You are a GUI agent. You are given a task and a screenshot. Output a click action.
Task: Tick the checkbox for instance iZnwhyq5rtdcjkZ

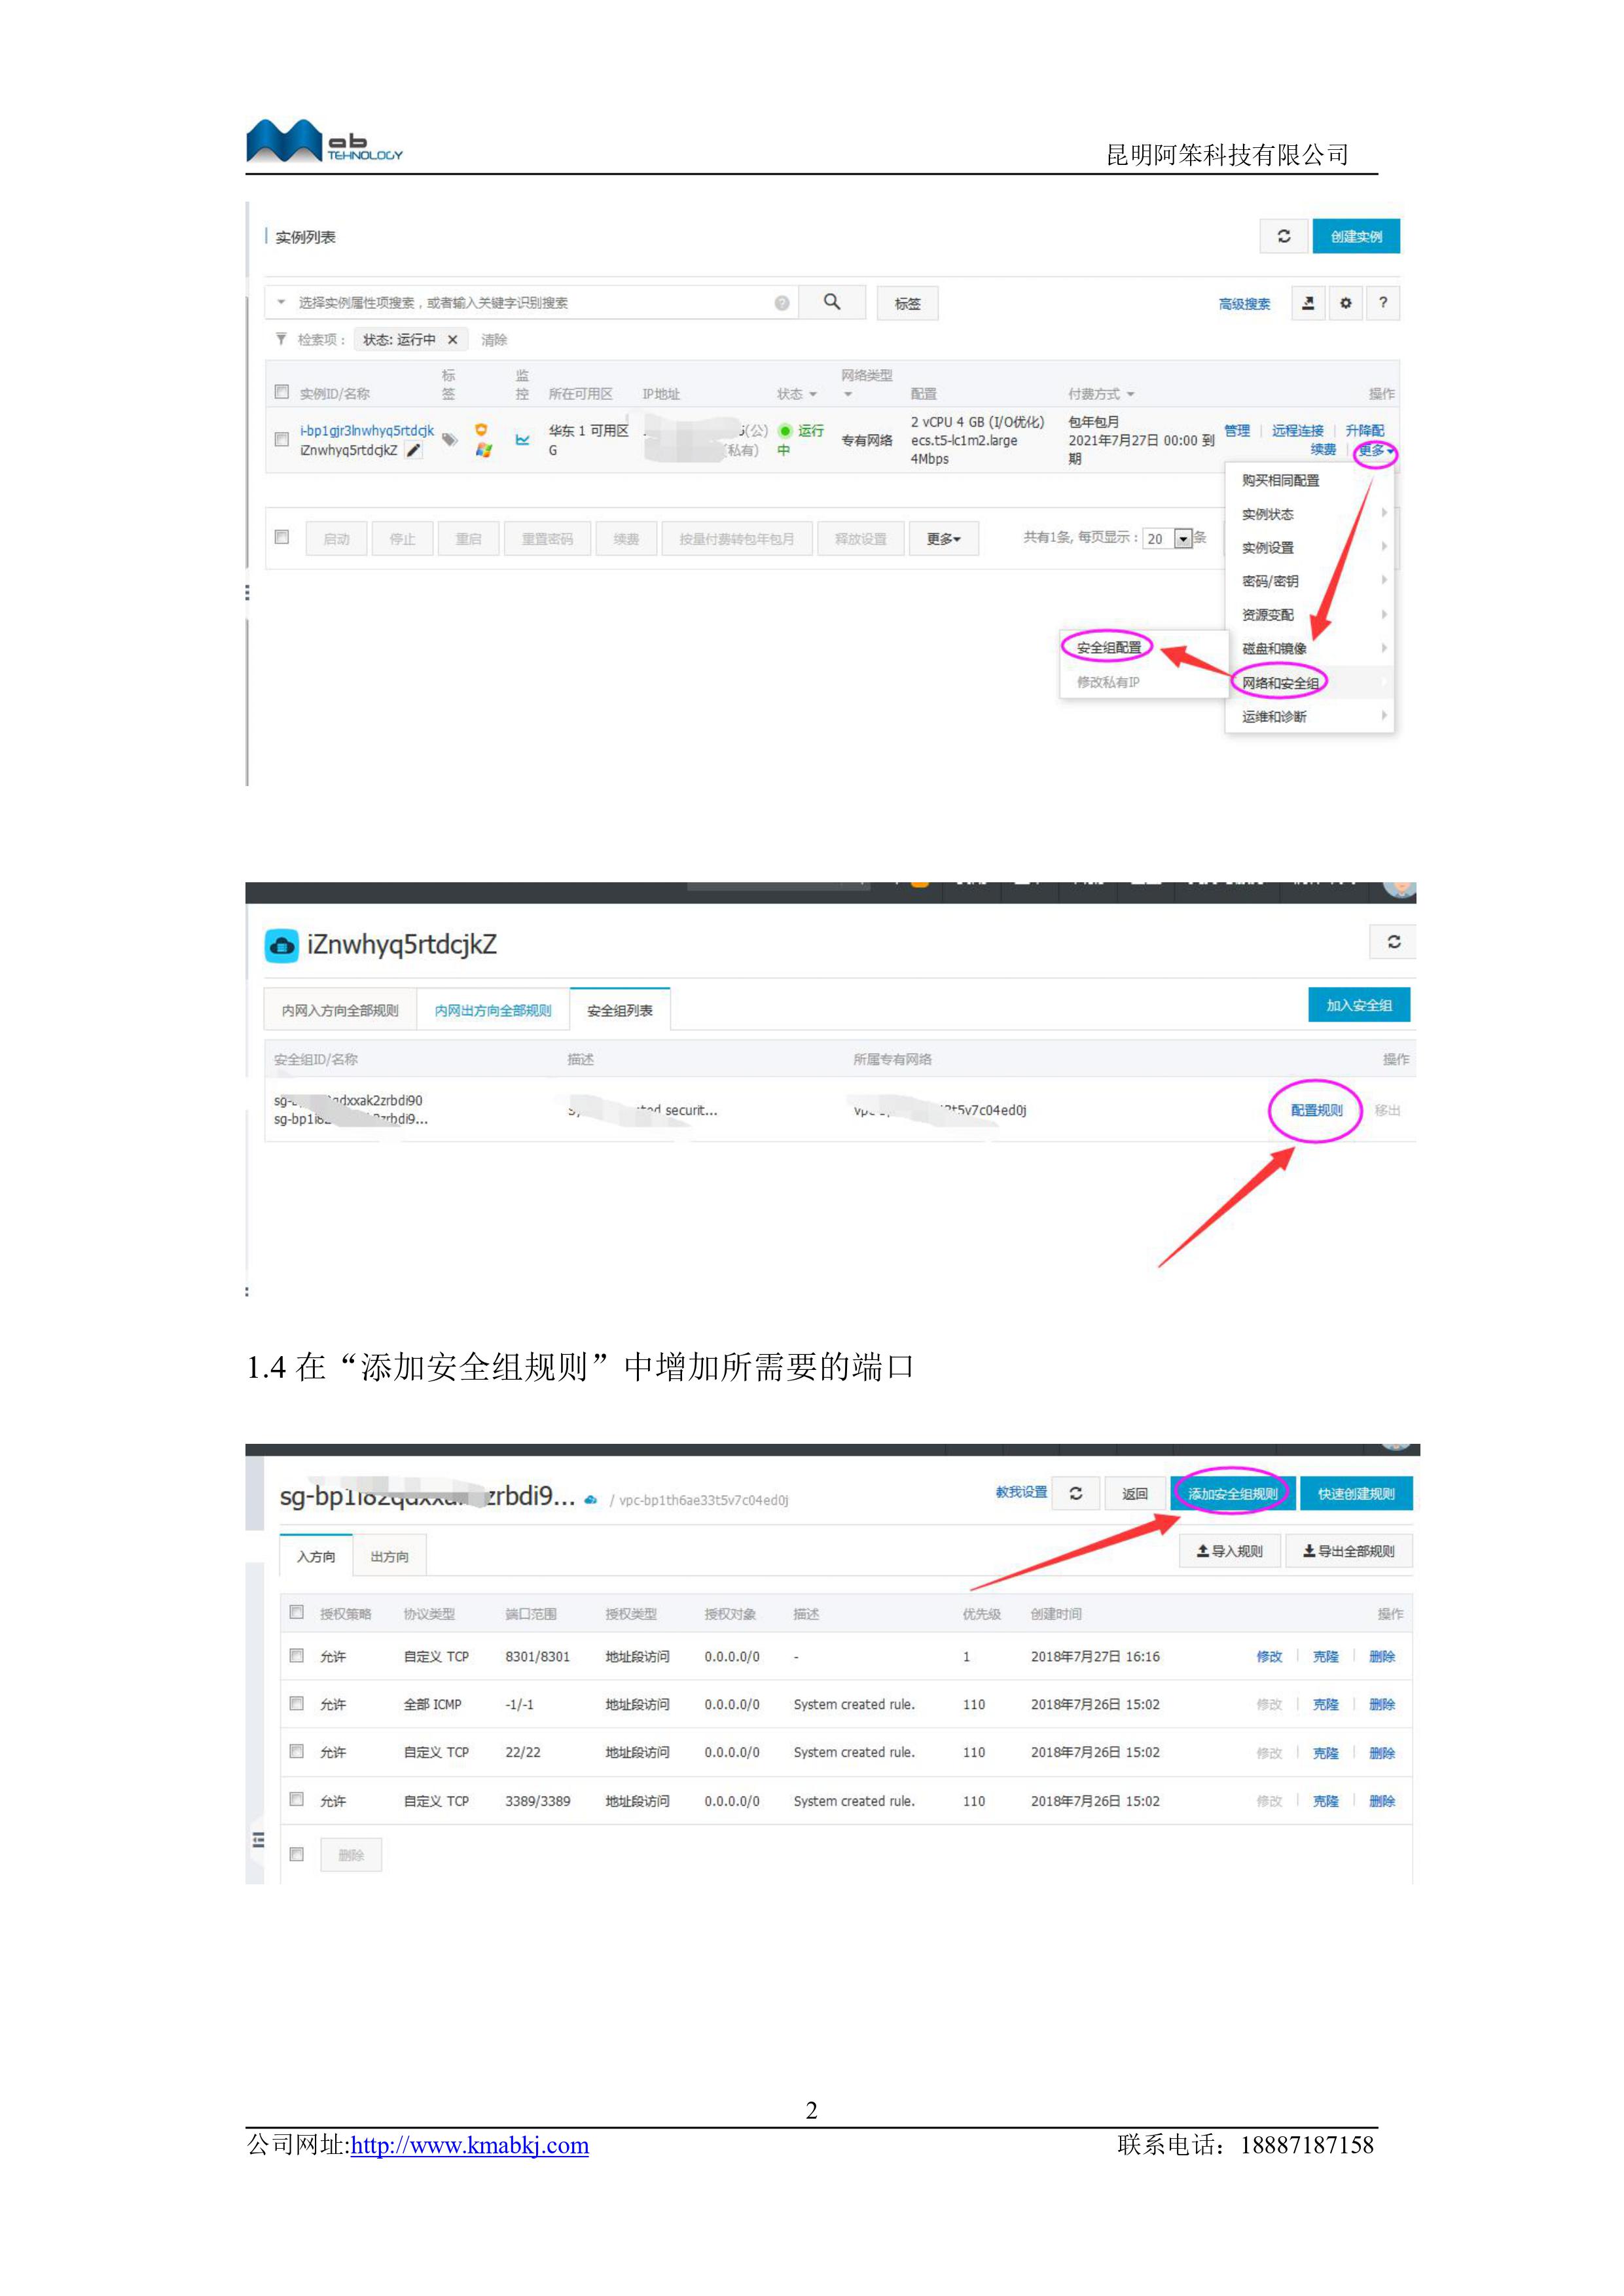click(x=282, y=439)
